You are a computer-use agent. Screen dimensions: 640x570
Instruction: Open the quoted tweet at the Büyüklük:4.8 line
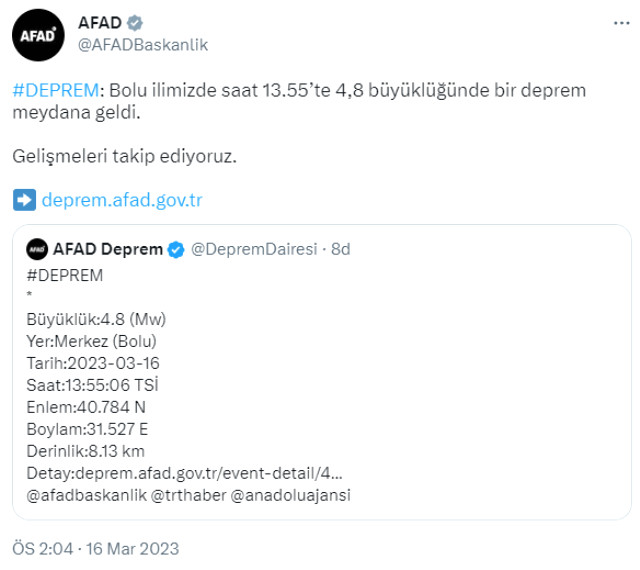[96, 319]
